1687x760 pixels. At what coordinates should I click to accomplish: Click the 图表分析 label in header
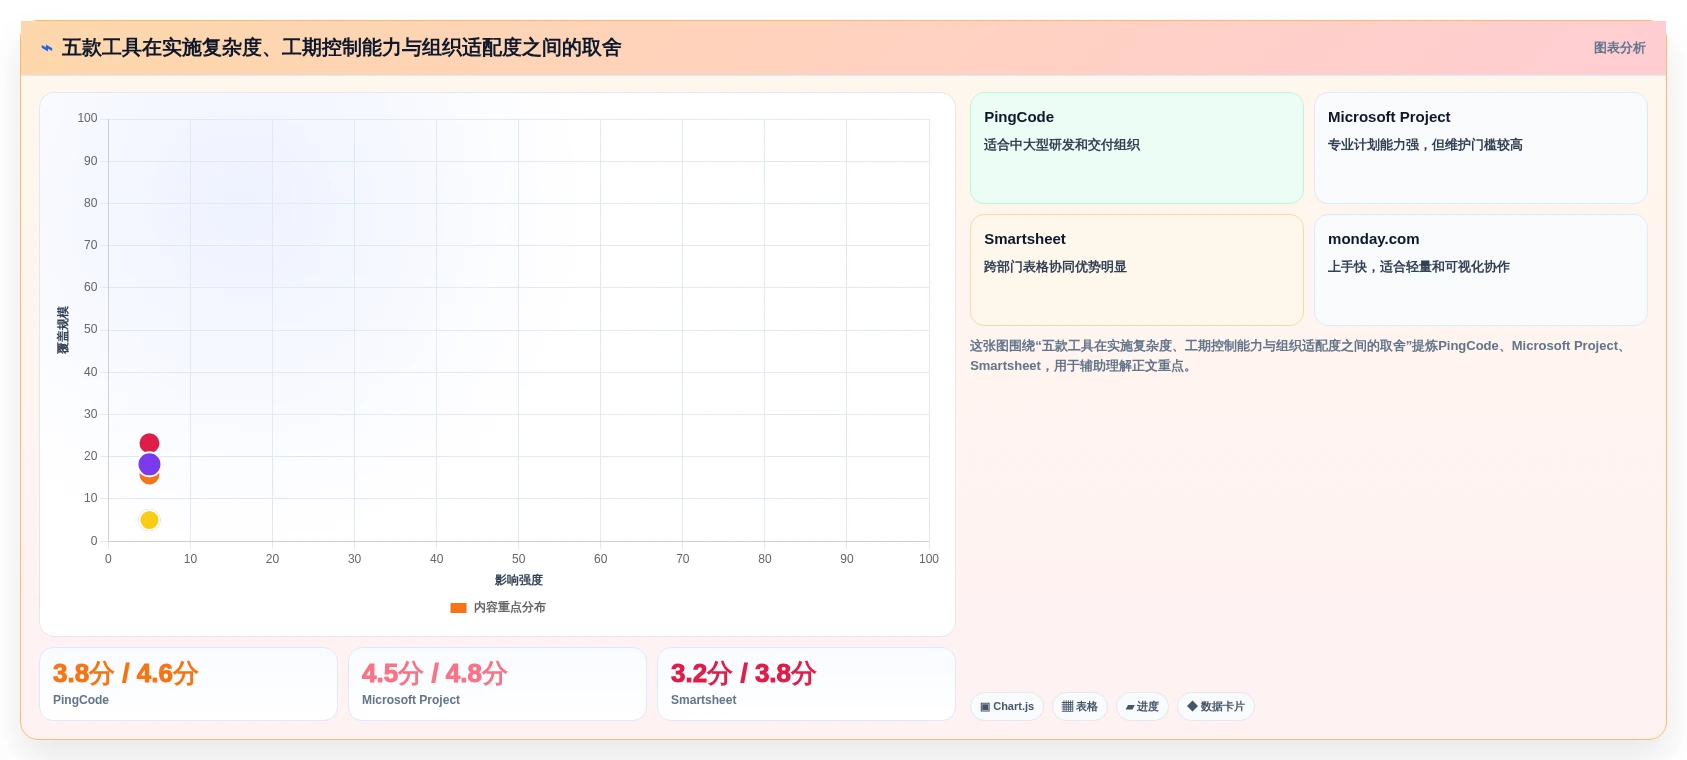(x=1619, y=48)
